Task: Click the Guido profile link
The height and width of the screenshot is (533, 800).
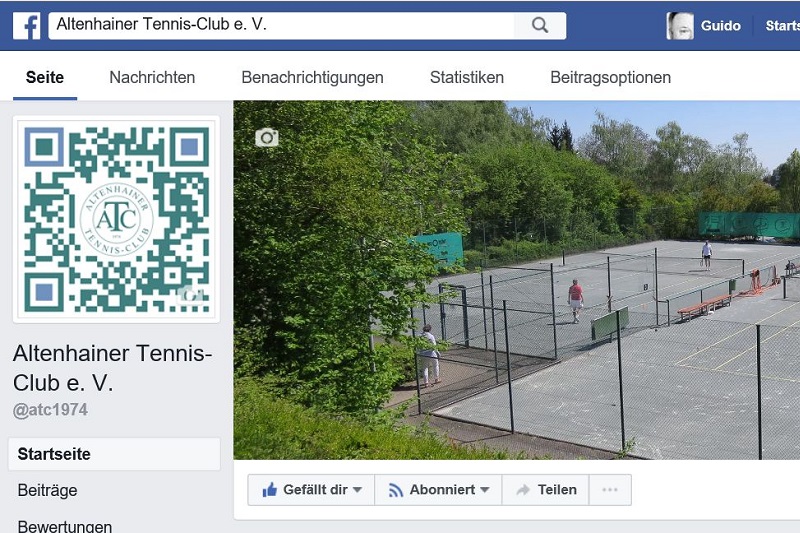Action: point(720,26)
